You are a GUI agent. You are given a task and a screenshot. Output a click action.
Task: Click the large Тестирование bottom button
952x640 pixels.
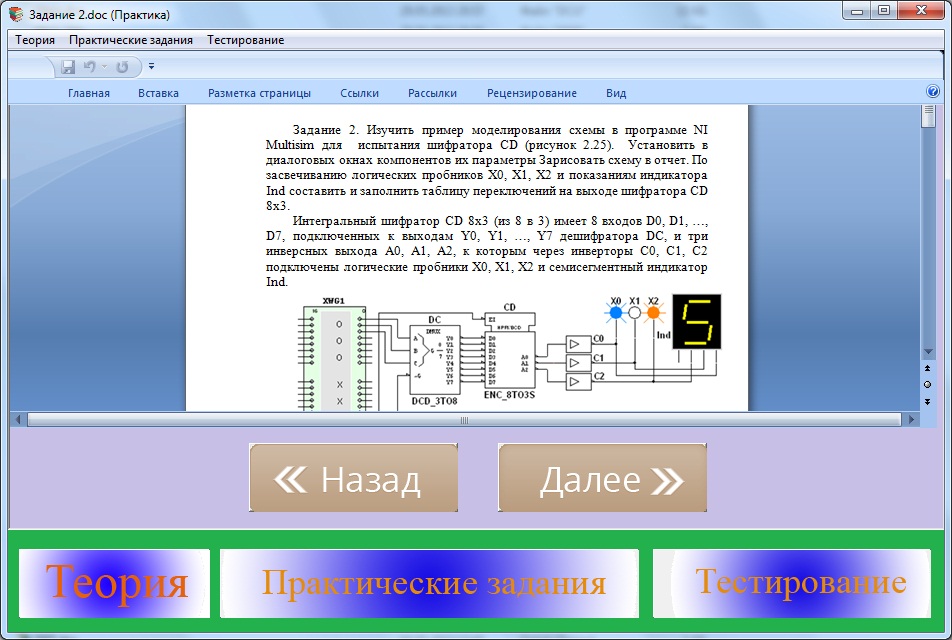coord(792,583)
